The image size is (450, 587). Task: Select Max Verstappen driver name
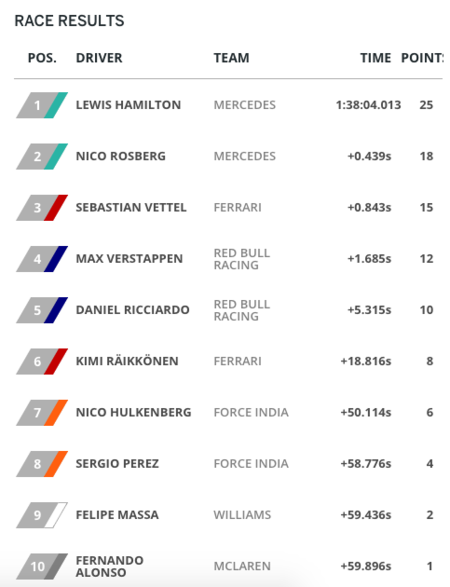[x=129, y=259]
